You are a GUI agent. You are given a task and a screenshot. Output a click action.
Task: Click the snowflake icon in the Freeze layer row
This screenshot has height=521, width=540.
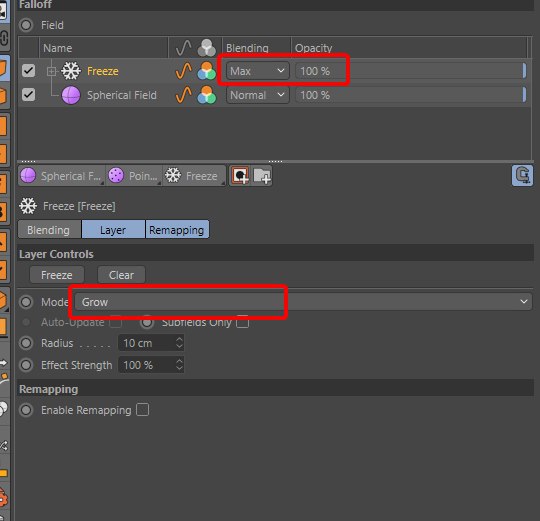(x=71, y=71)
